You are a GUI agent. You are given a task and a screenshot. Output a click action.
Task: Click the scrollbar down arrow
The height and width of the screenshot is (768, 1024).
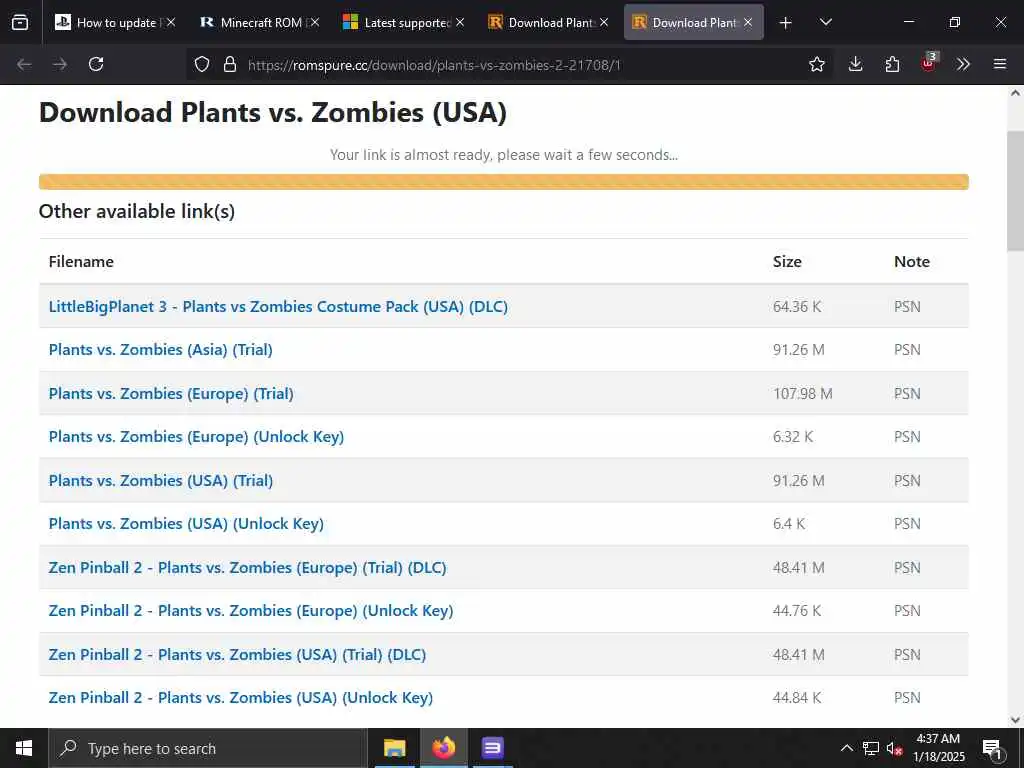tap(1015, 720)
